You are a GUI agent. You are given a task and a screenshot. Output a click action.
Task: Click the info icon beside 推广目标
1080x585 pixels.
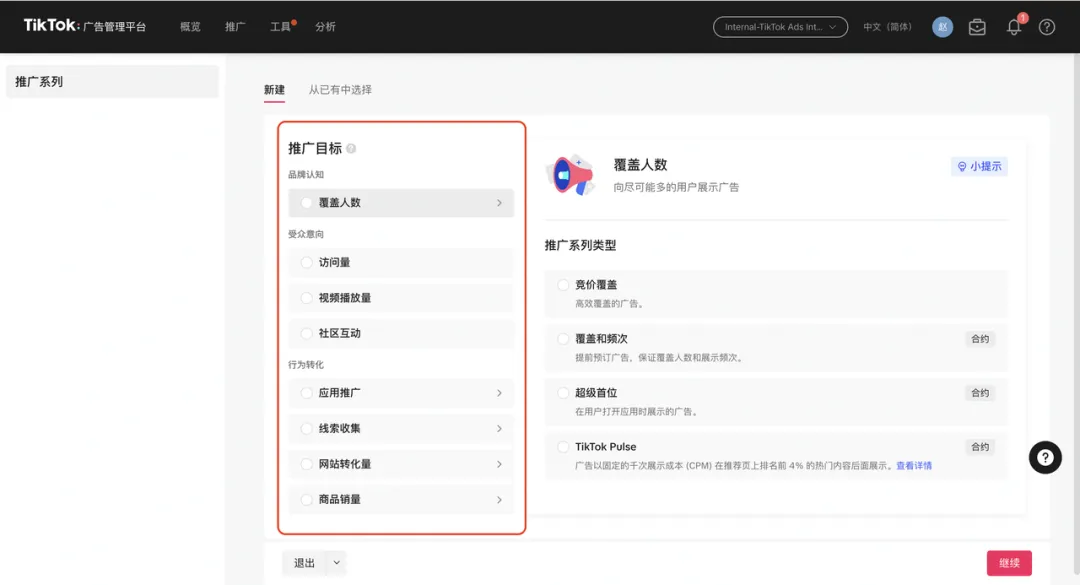(x=351, y=149)
